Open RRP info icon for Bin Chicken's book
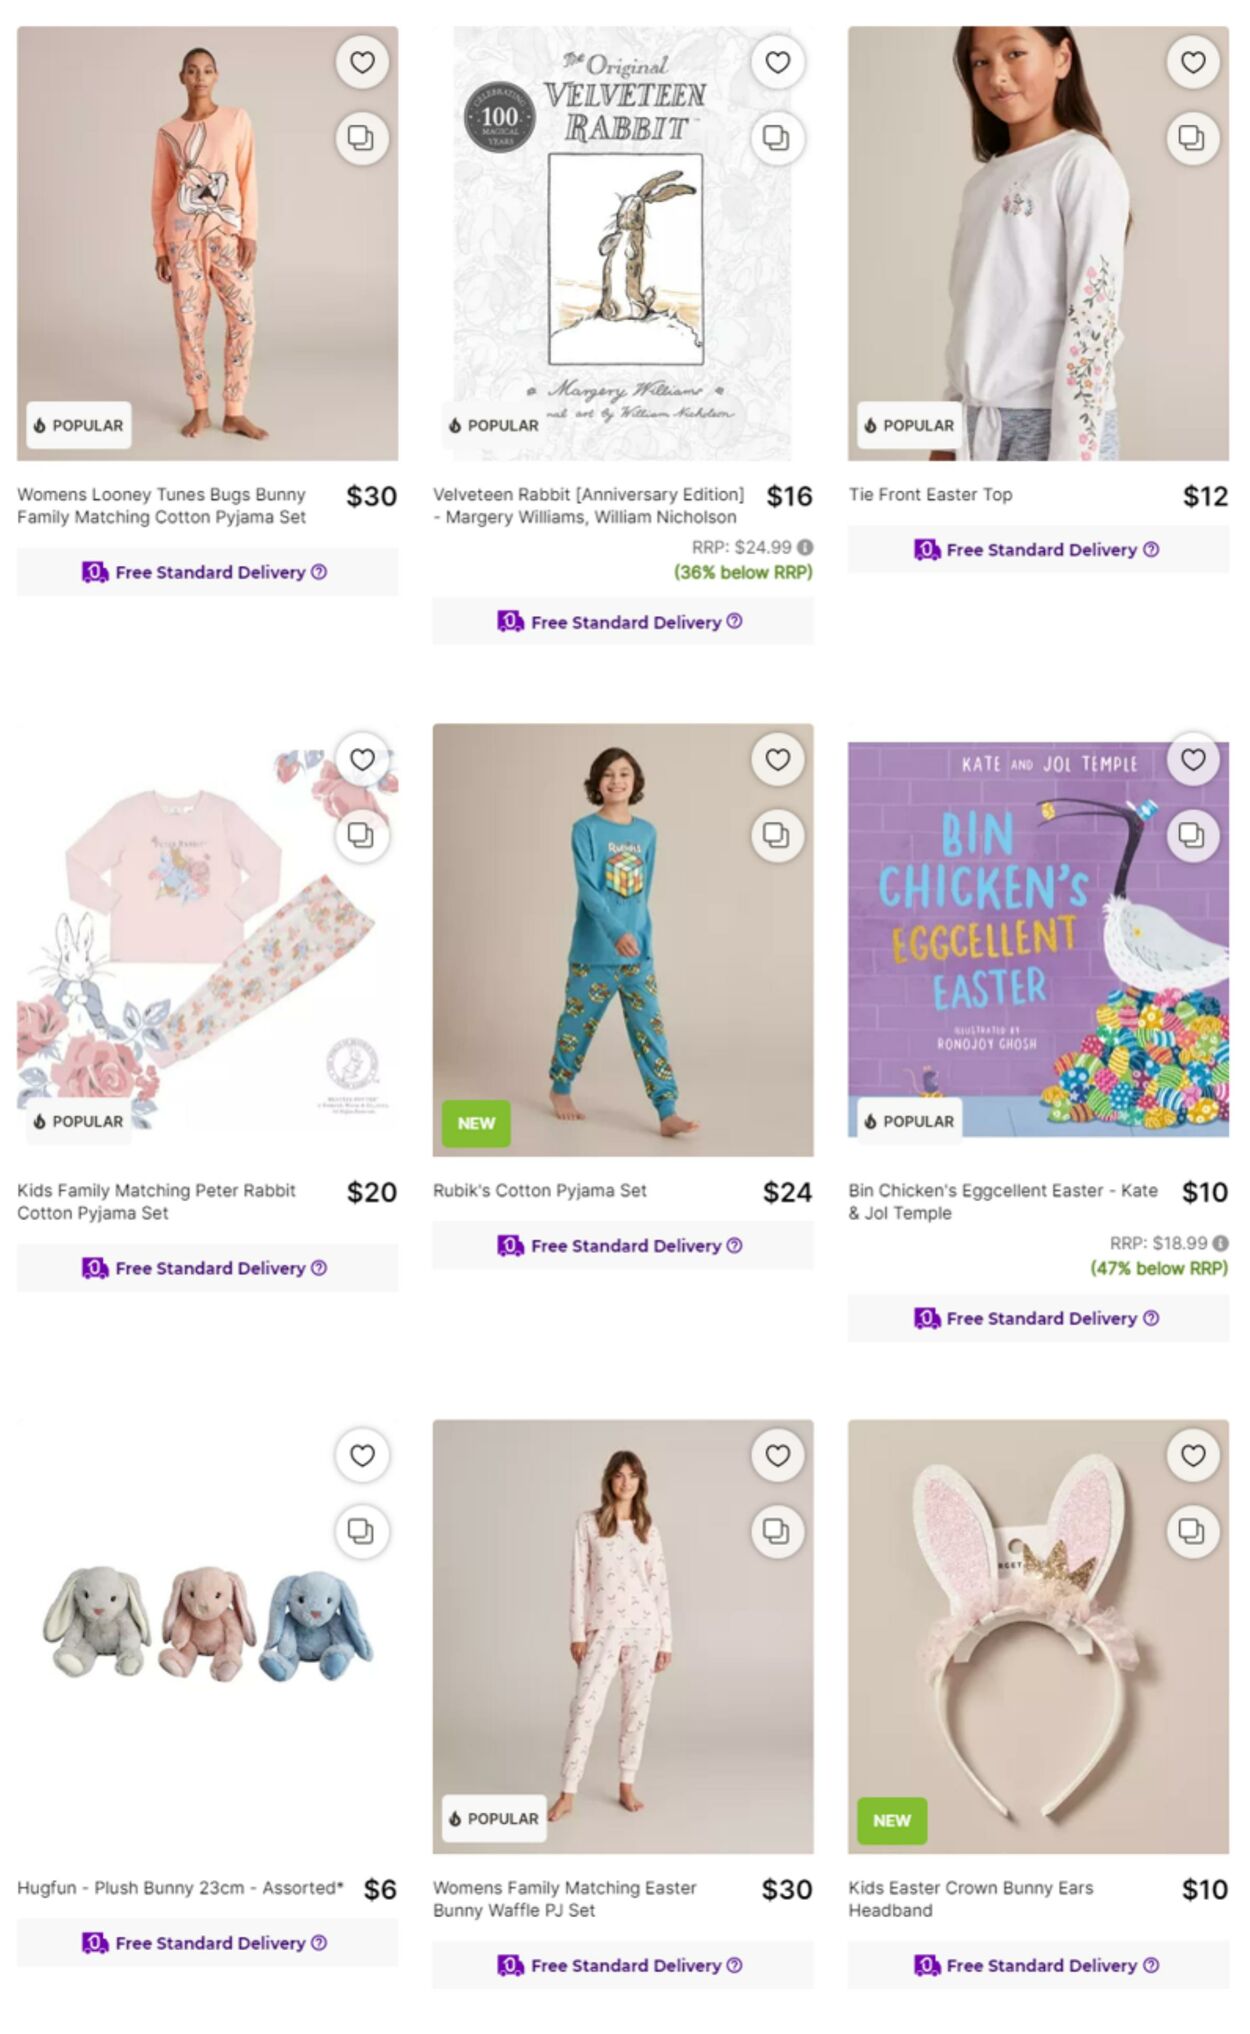Viewport: 1250px width, 2034px height. coord(1221,1243)
